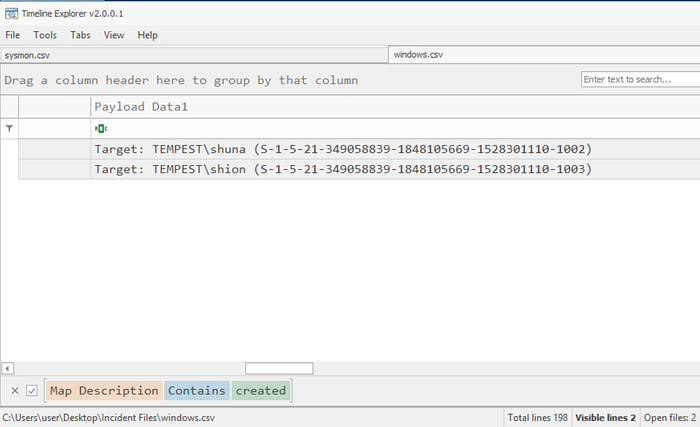Toggle the active filter checkbox

coord(32,391)
